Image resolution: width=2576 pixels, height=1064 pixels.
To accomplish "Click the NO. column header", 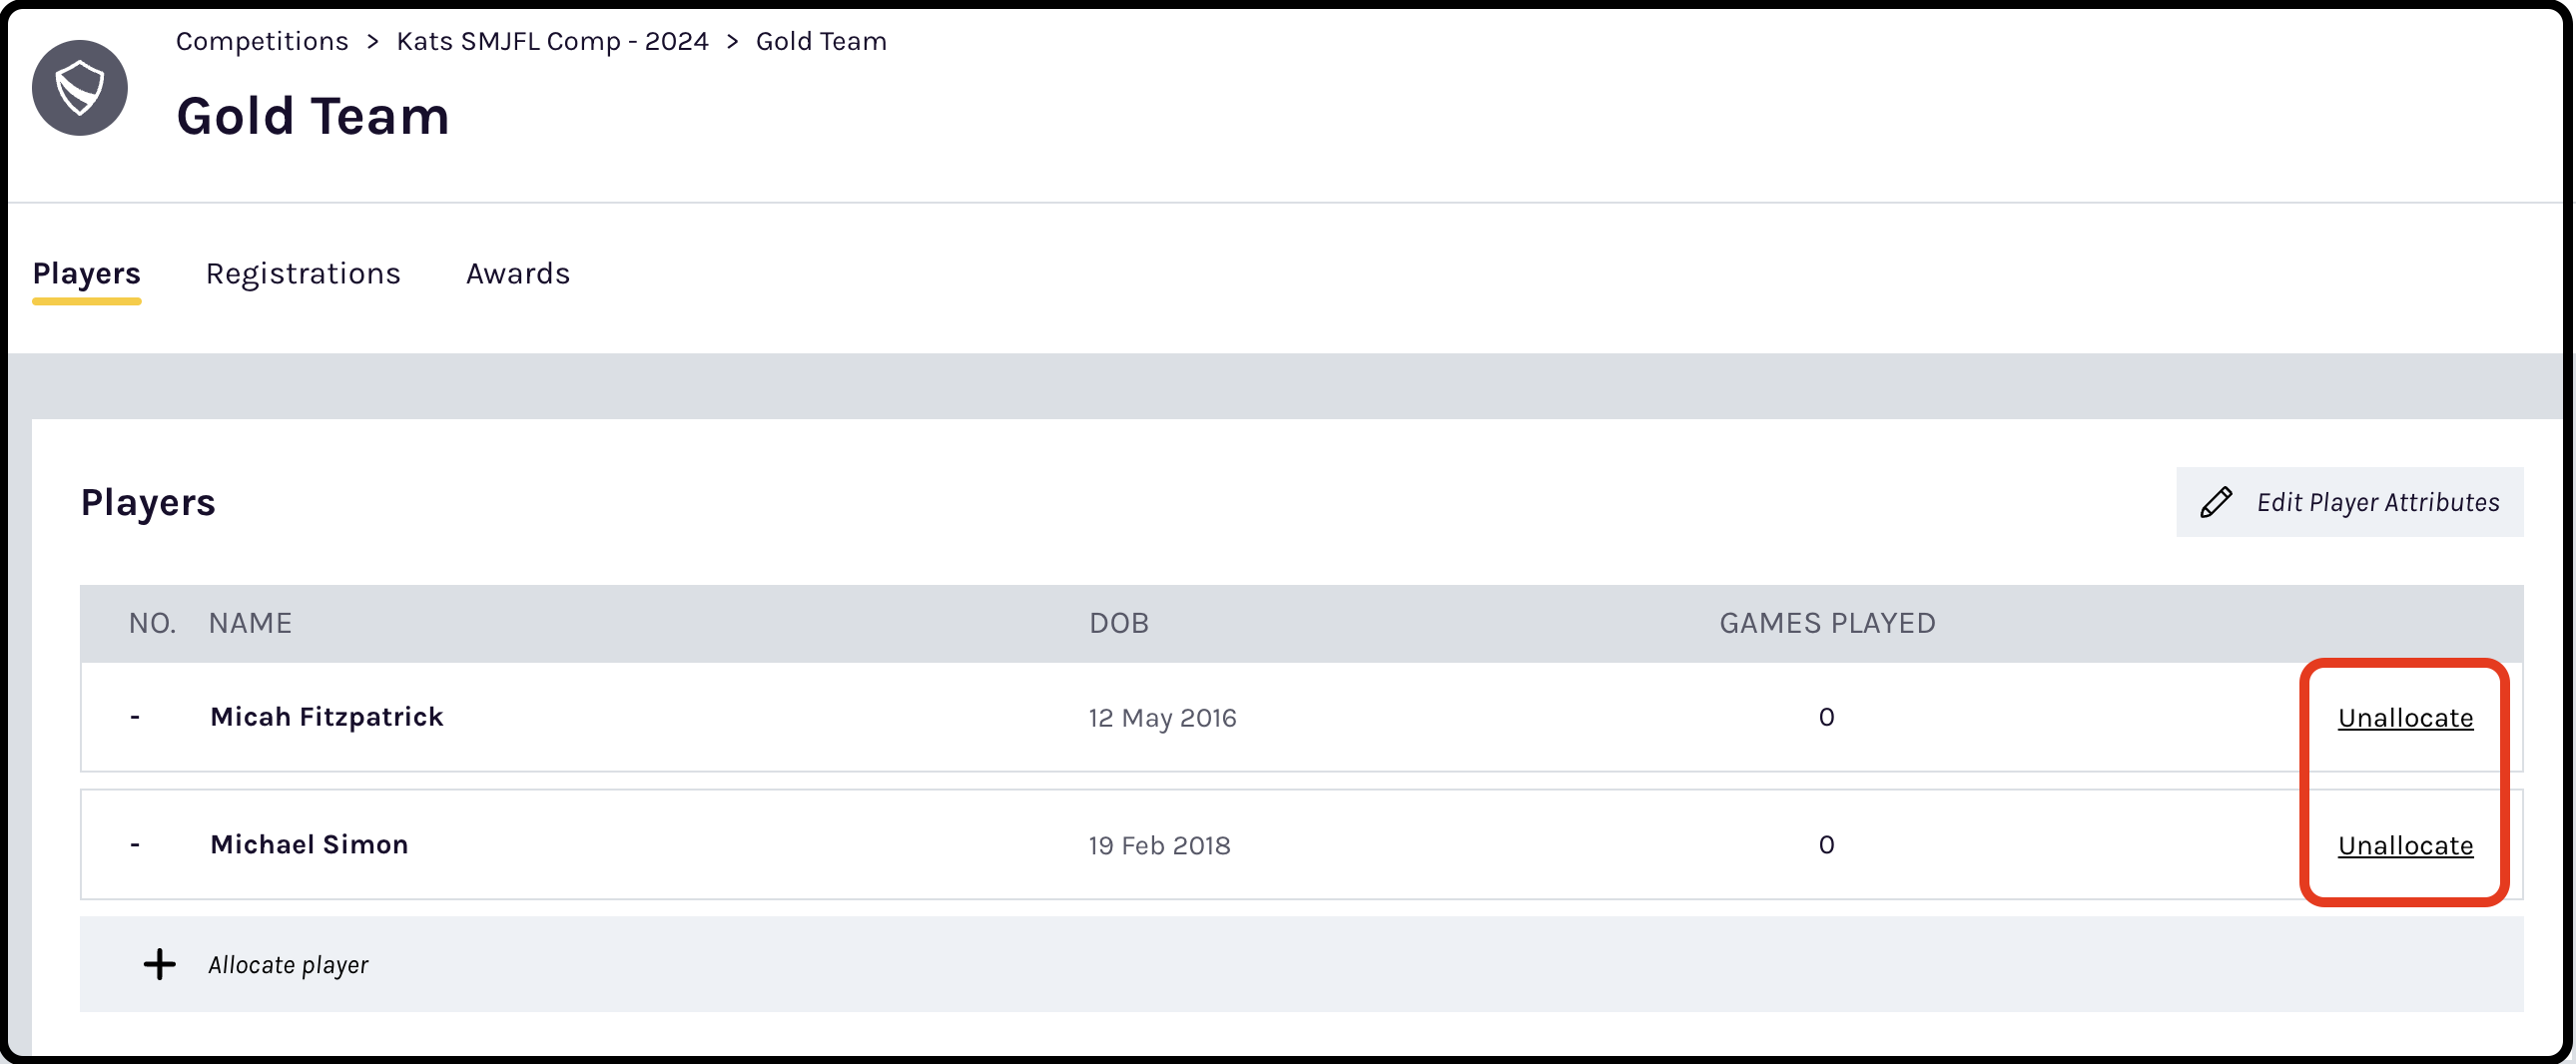I will click(152, 622).
